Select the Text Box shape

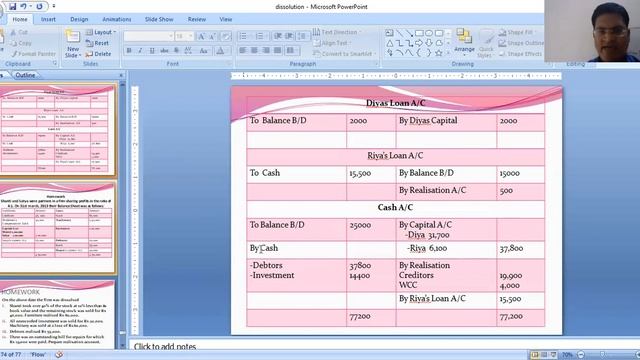389,33
